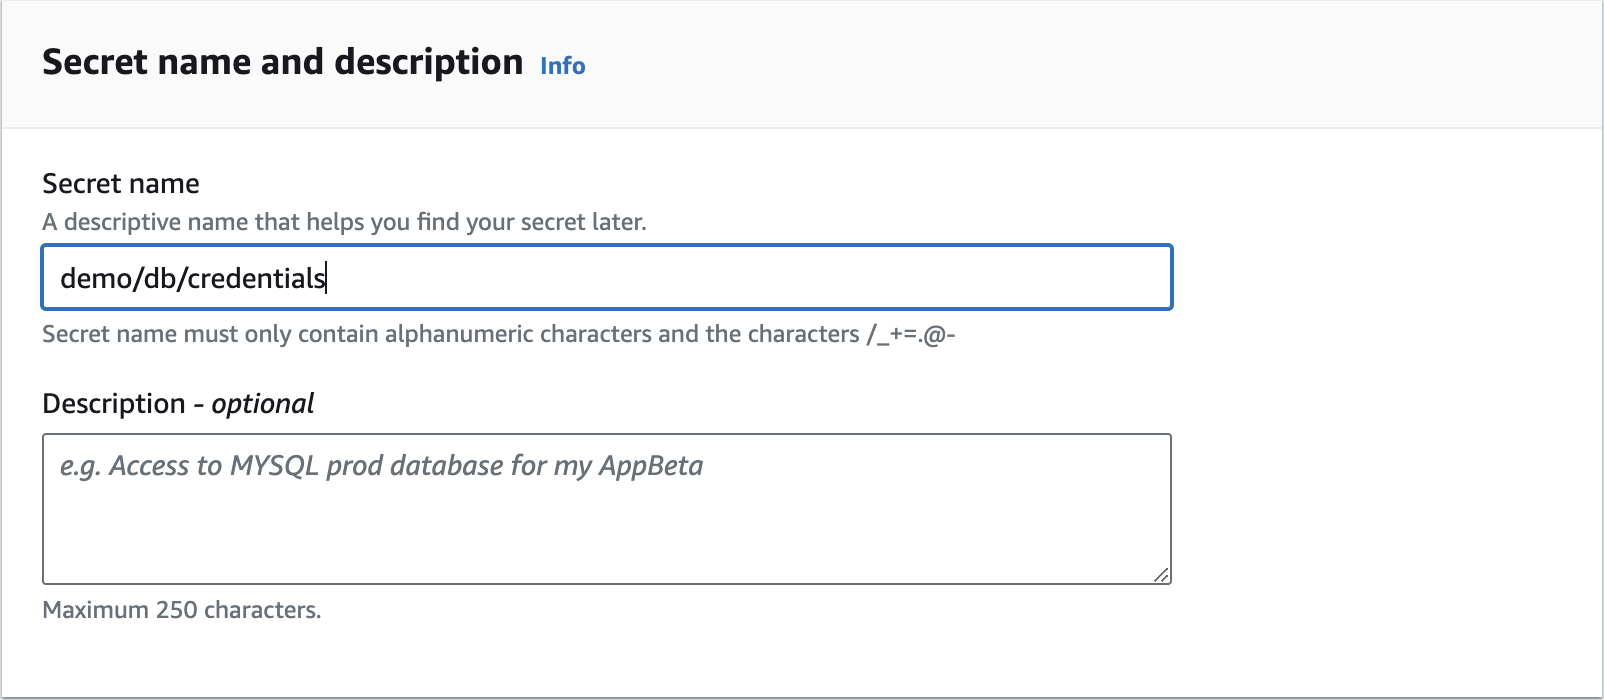
Task: Click the 'Maximum 250 characters.' hint text
Action: pyautogui.click(x=181, y=610)
